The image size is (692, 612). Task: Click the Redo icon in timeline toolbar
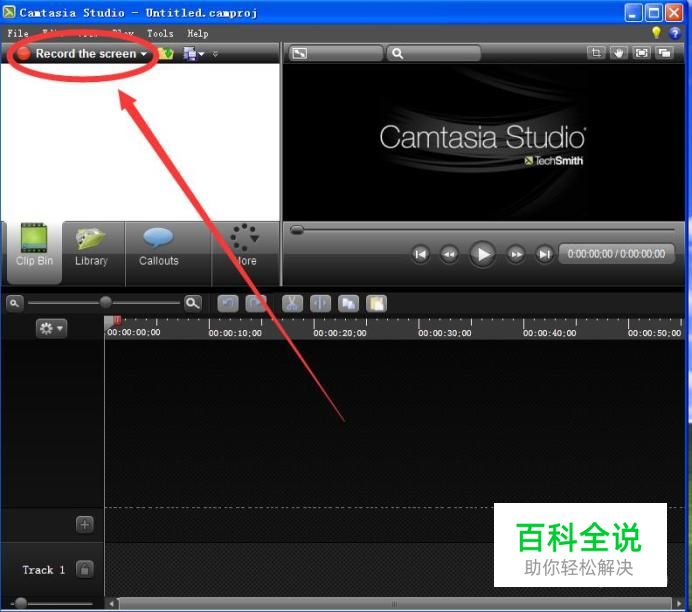[x=256, y=303]
